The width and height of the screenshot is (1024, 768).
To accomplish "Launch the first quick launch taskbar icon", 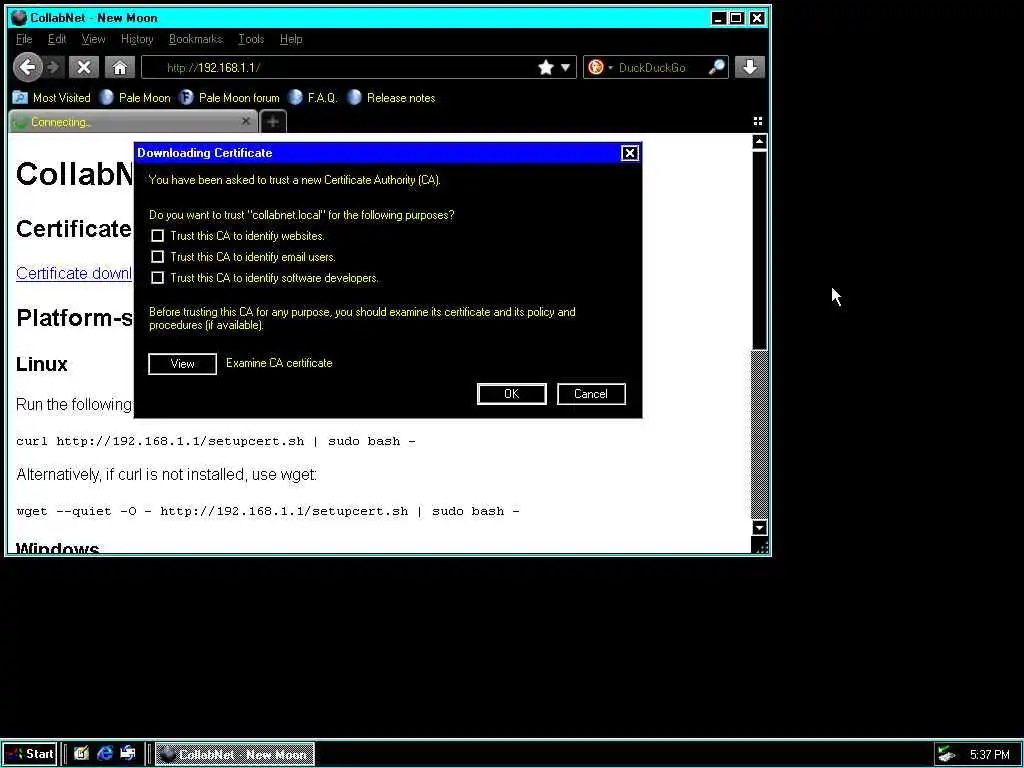I will pyautogui.click(x=81, y=754).
